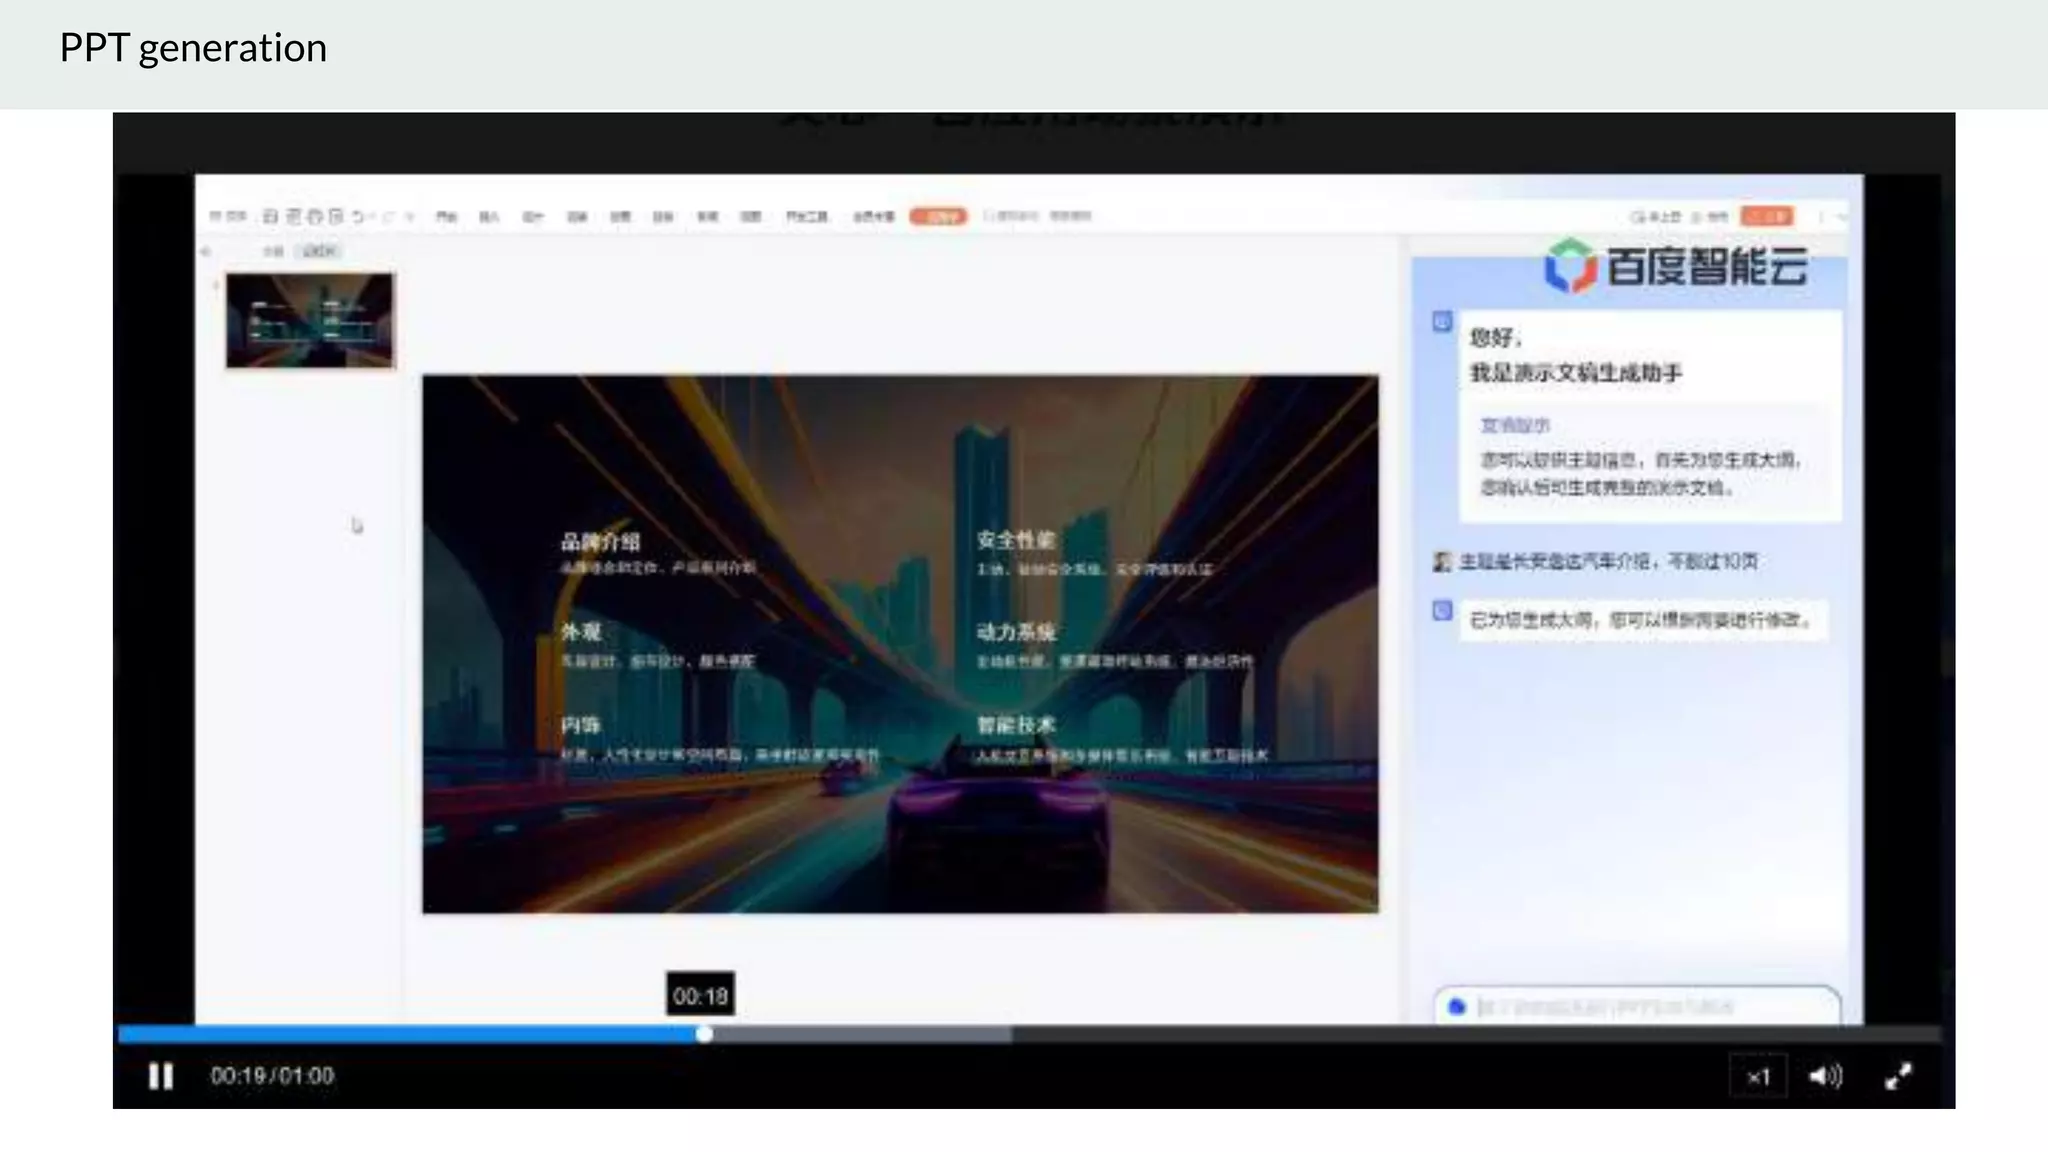Switch to the highlighted slides panel tab
This screenshot has width=2048, height=1152.
(x=319, y=251)
